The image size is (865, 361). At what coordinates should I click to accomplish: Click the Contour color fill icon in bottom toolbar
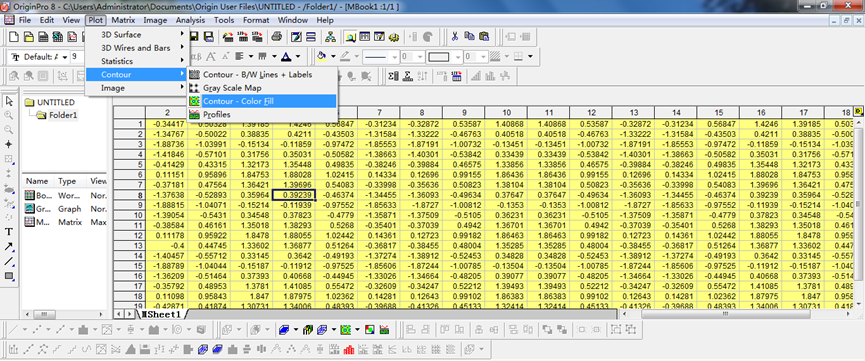[346, 330]
